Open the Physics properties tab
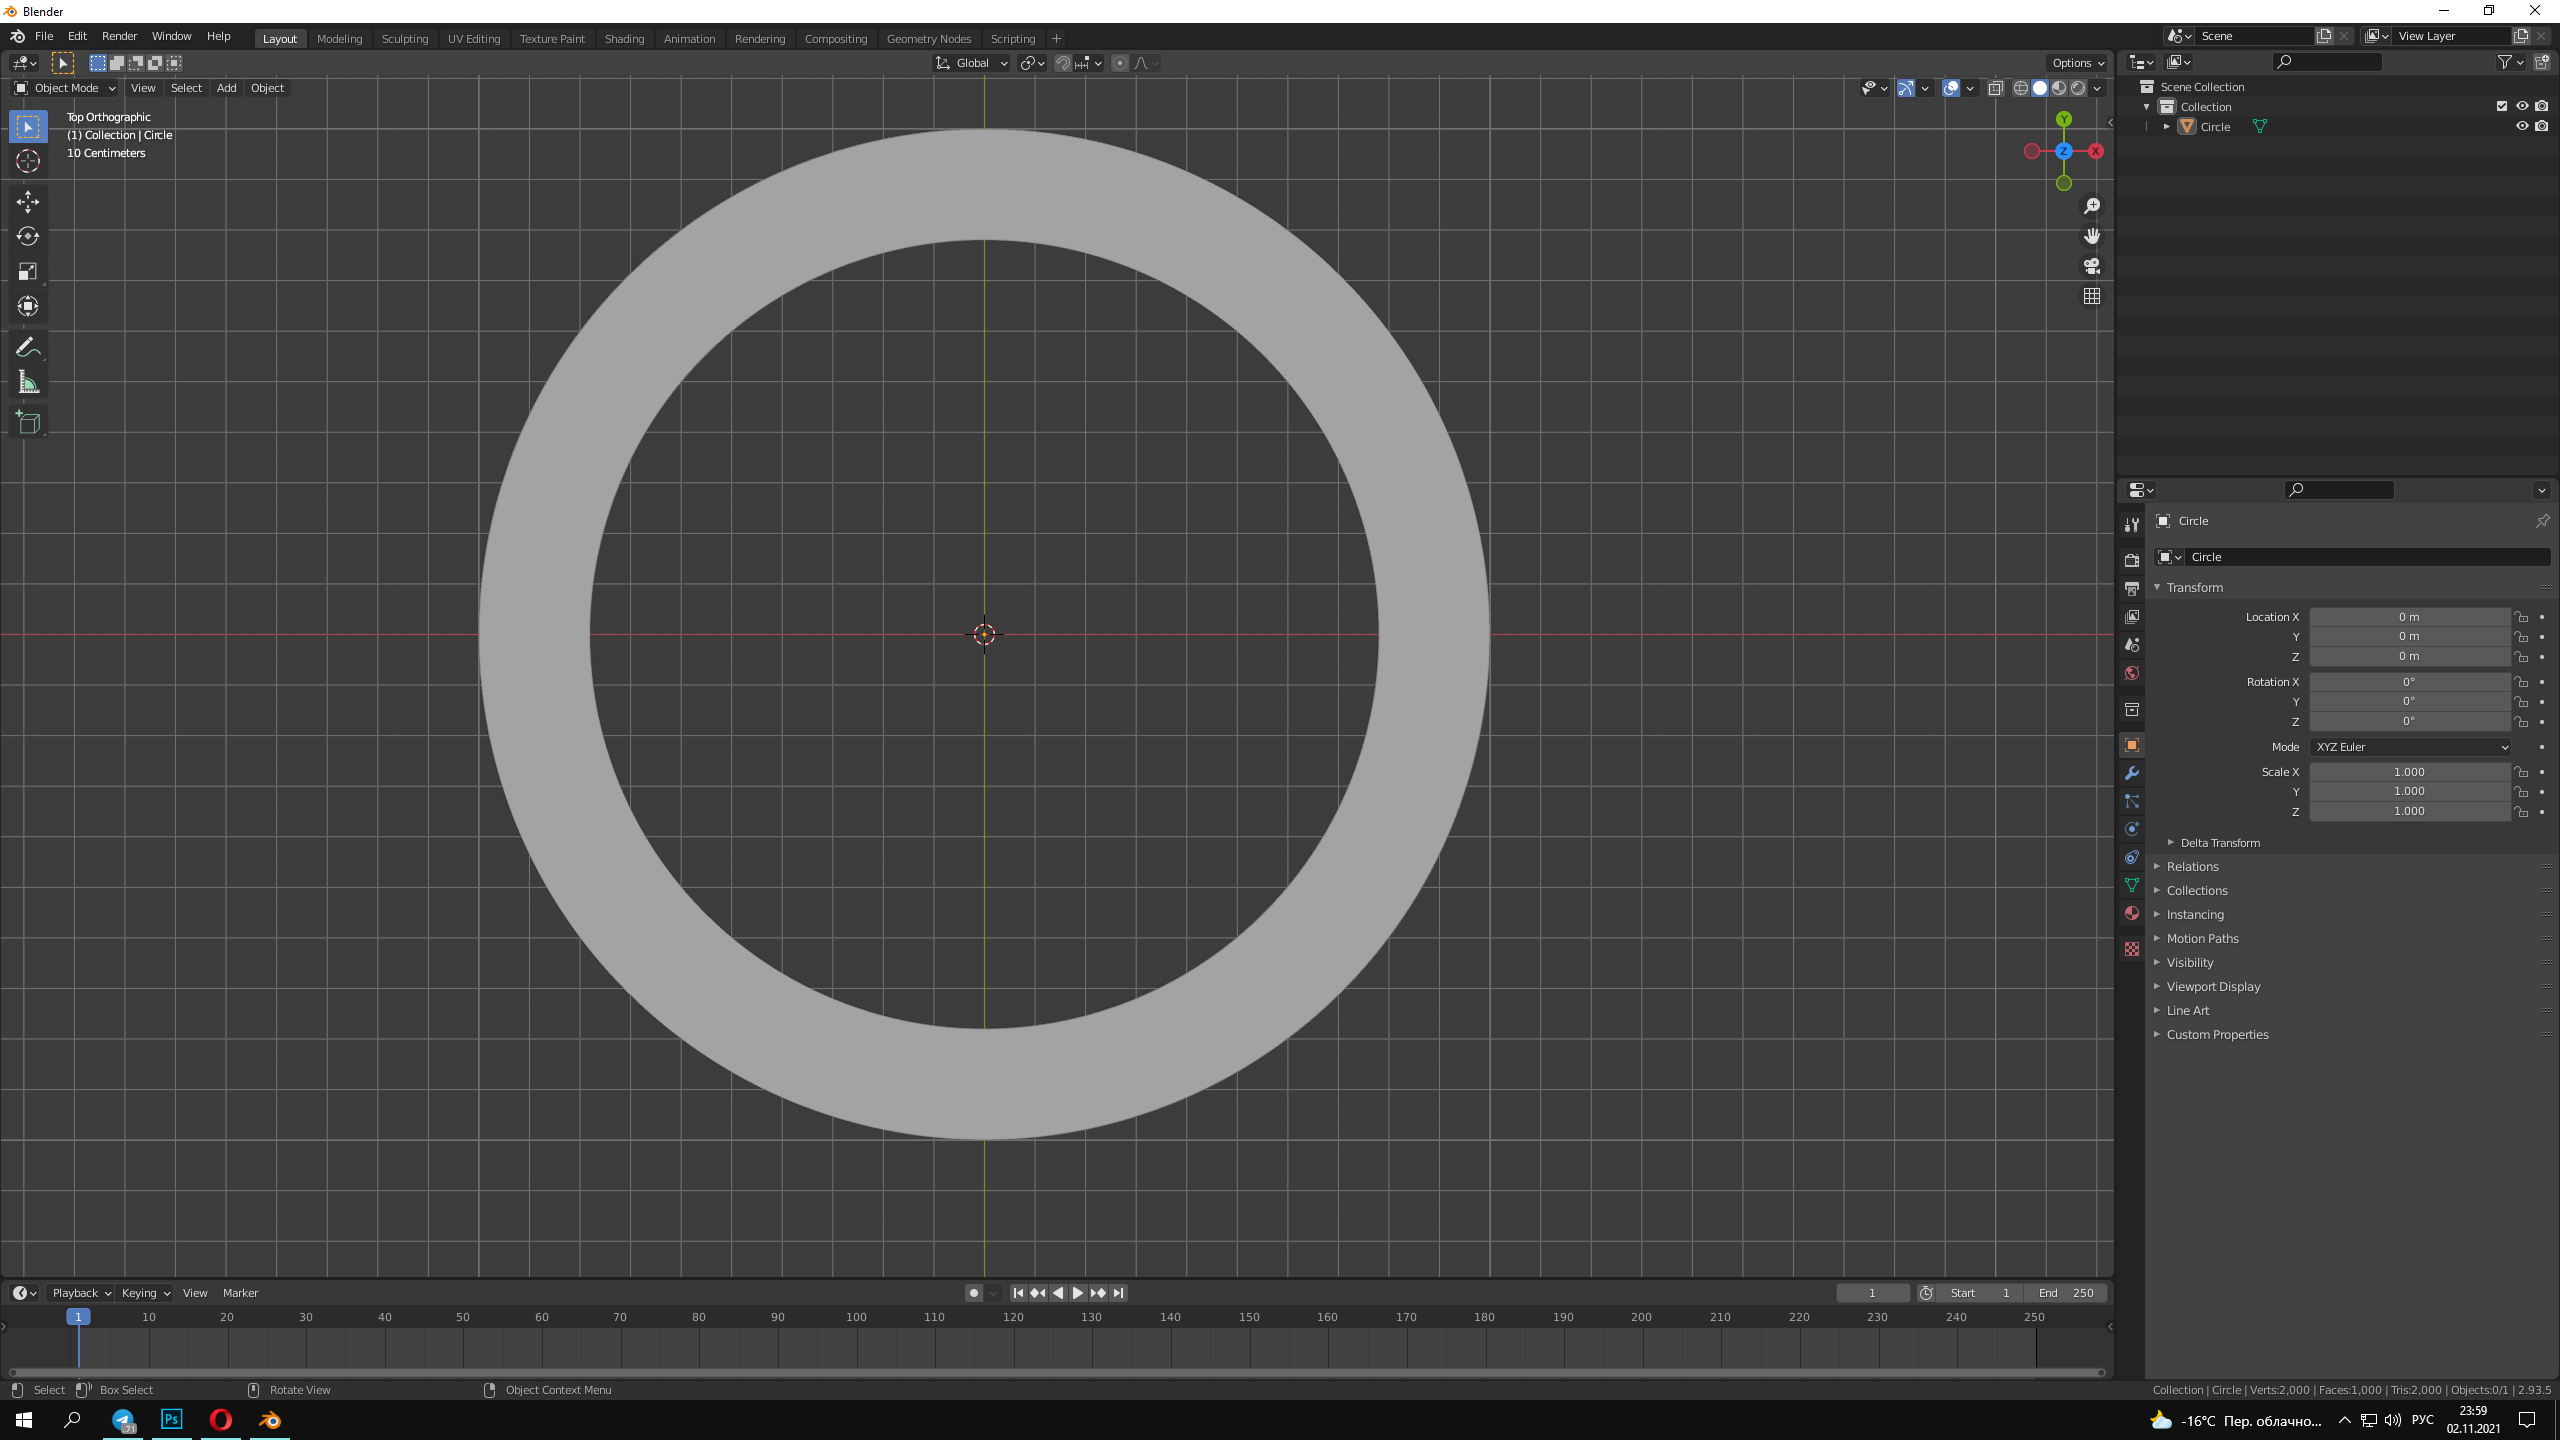This screenshot has height=1440, width=2560. coord(2131,829)
